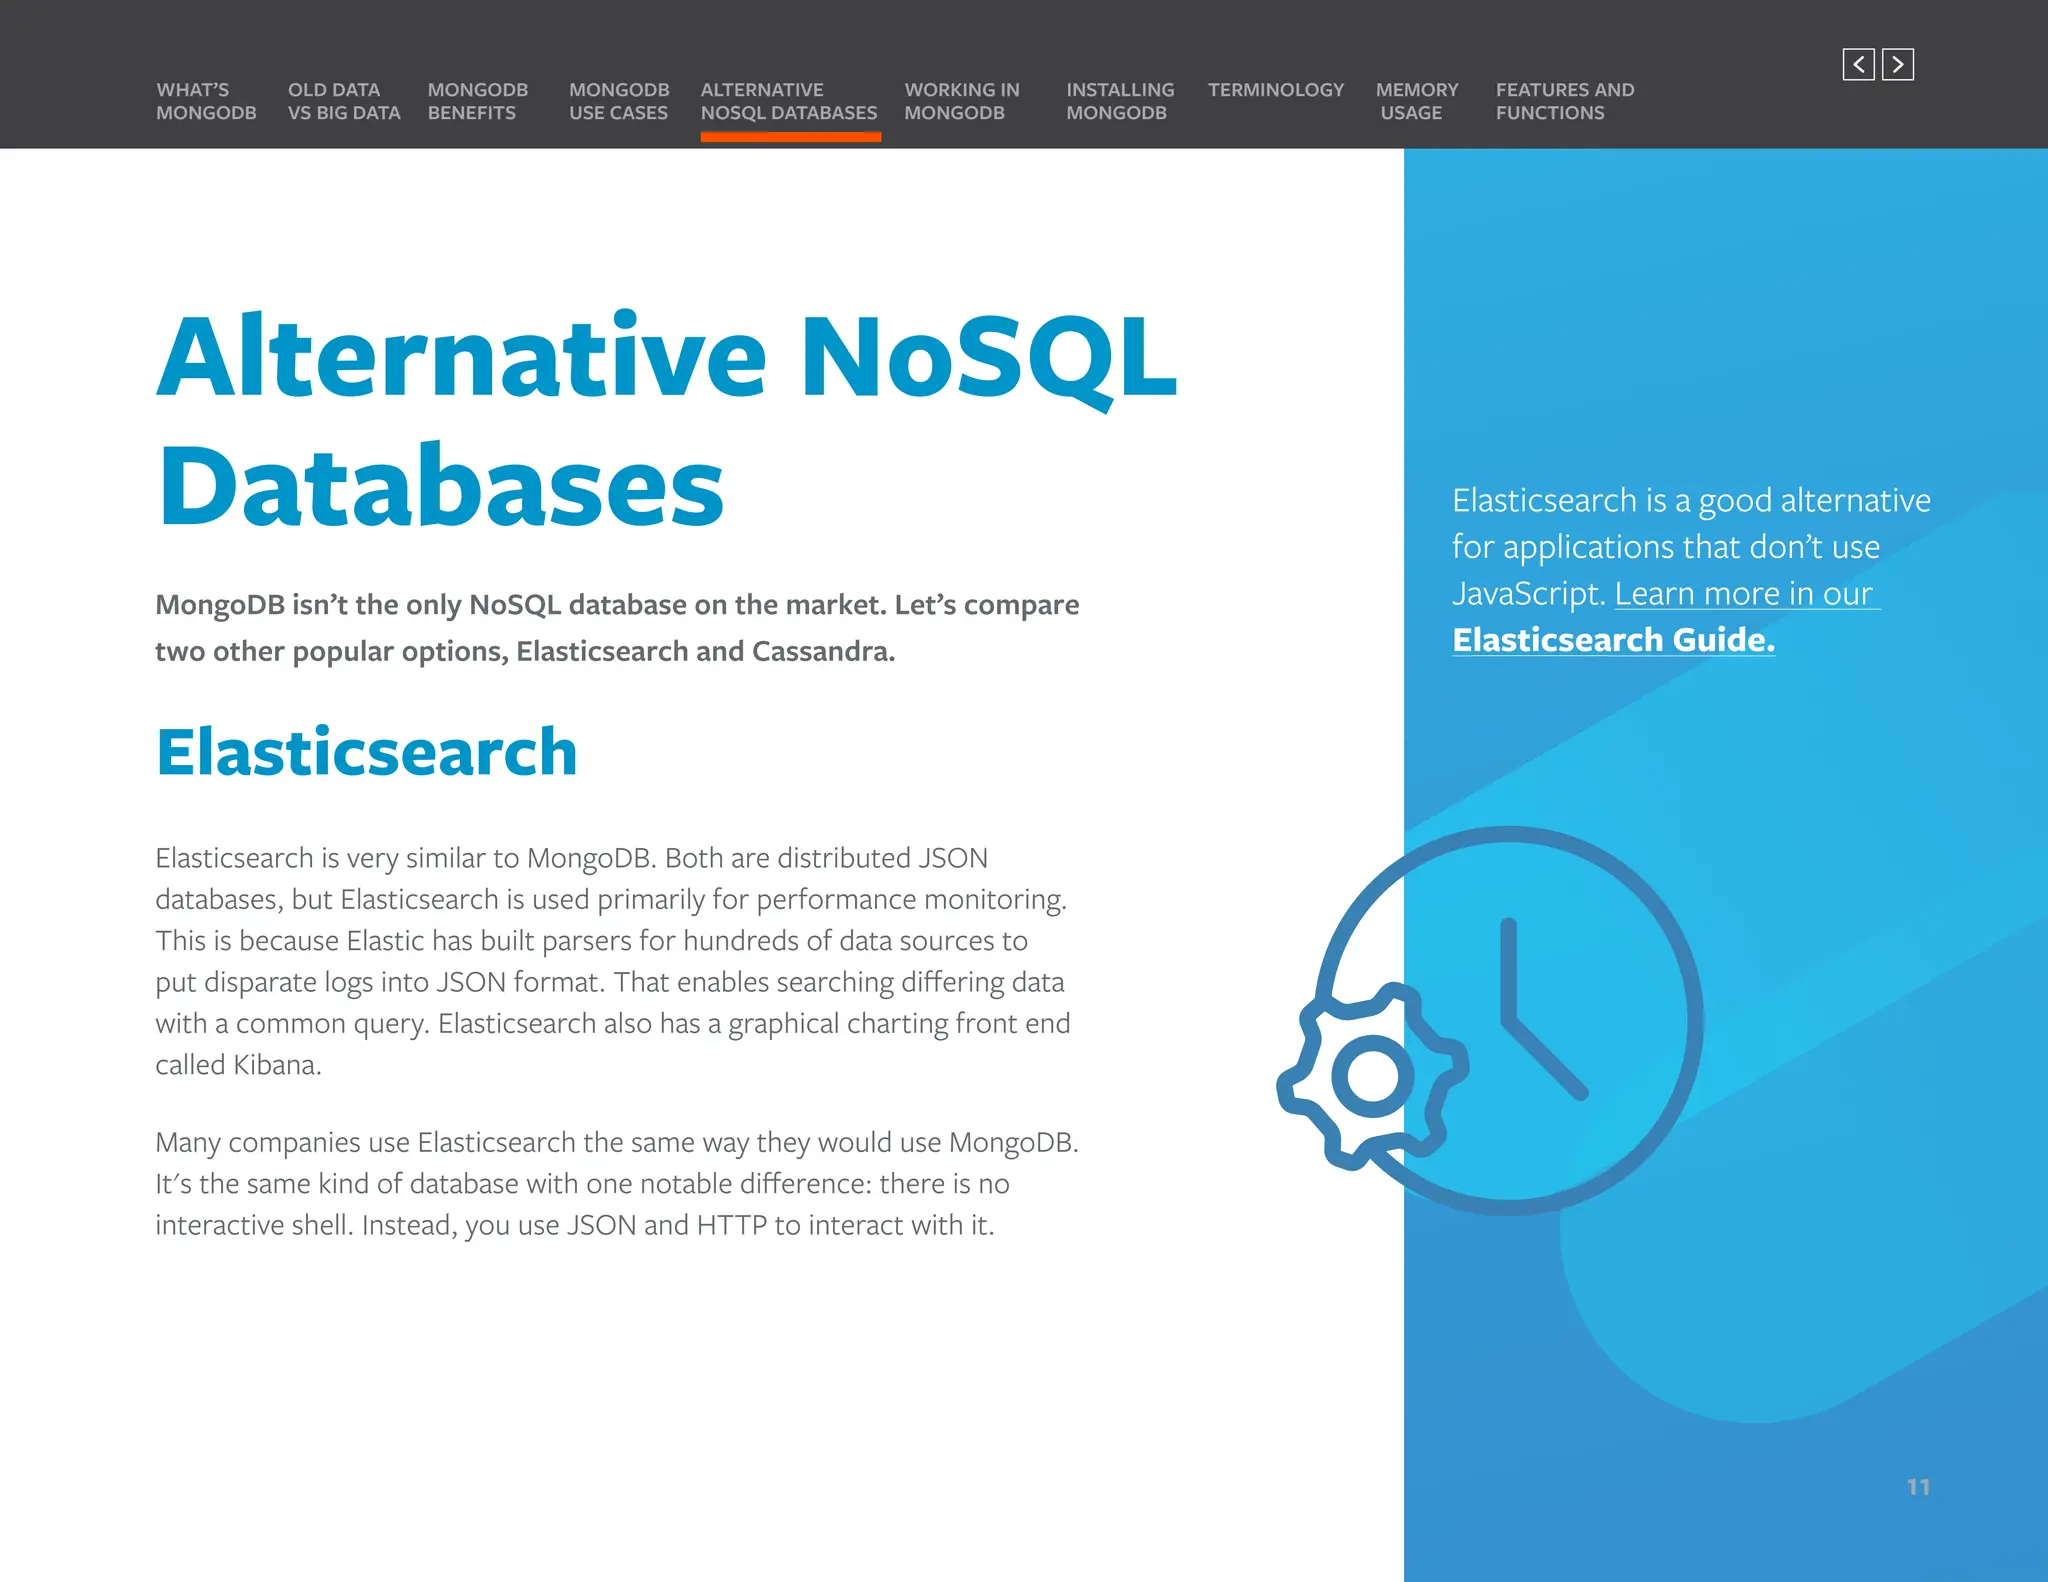Image resolution: width=2048 pixels, height=1582 pixels.
Task: Jump to MongoDB Benefits section
Action: tap(477, 101)
